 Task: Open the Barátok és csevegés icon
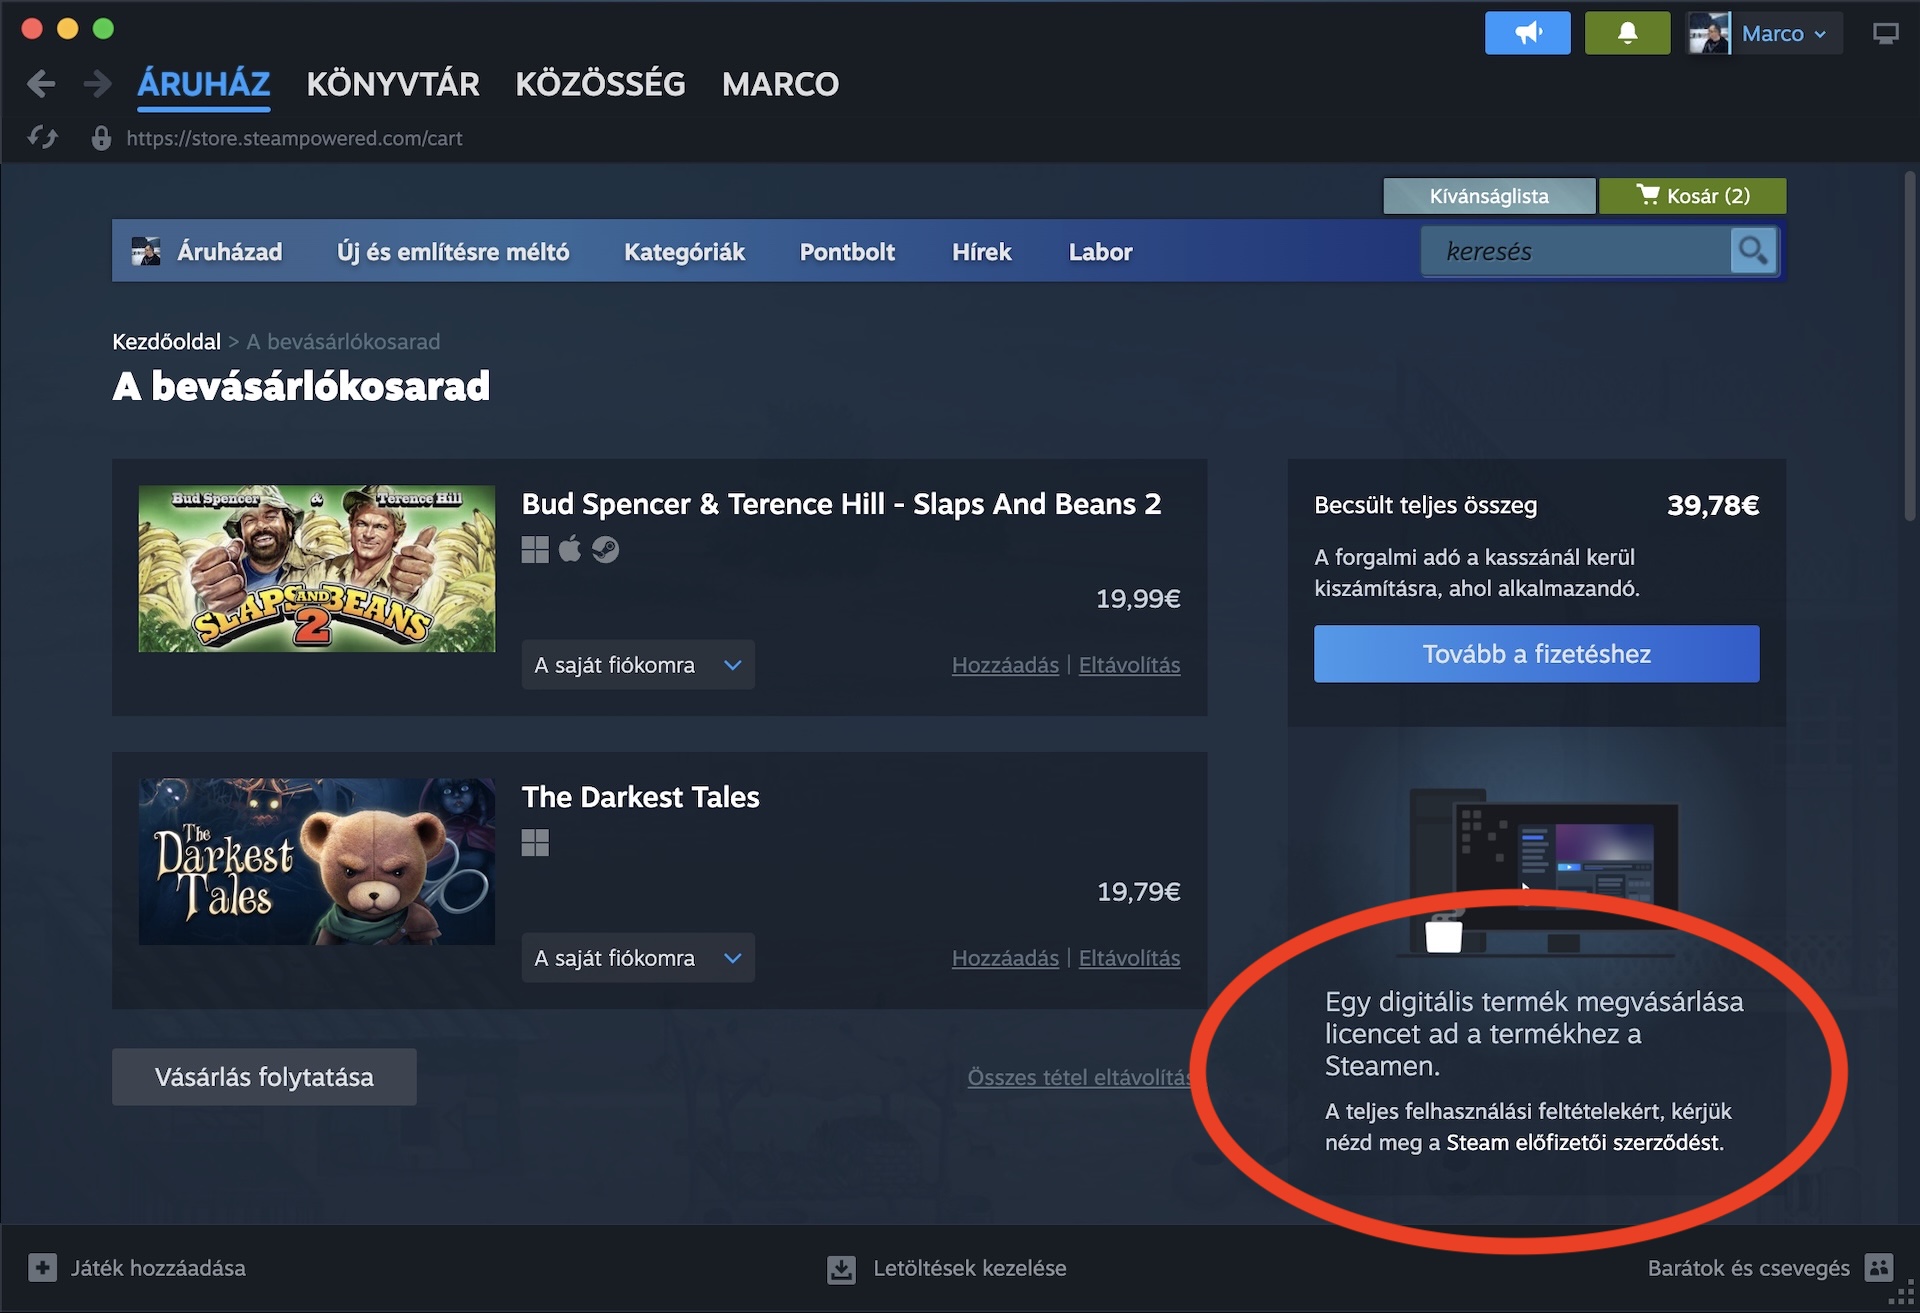coord(1878,1268)
